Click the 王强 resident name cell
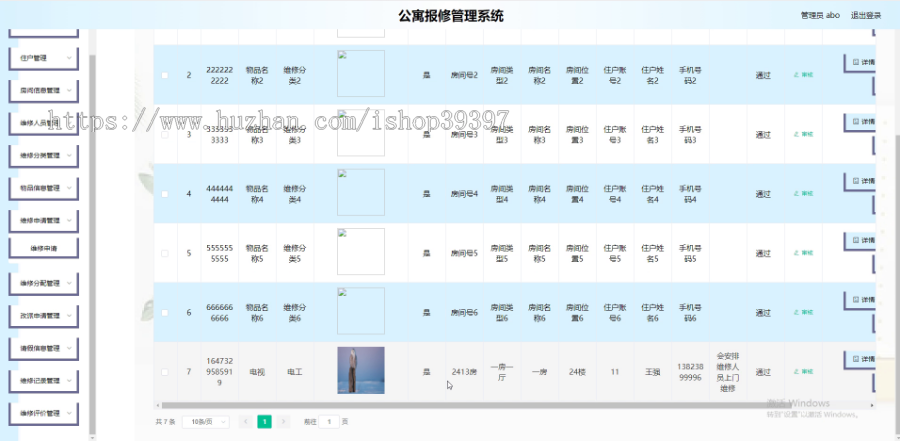This screenshot has height=441, width=900. (652, 372)
